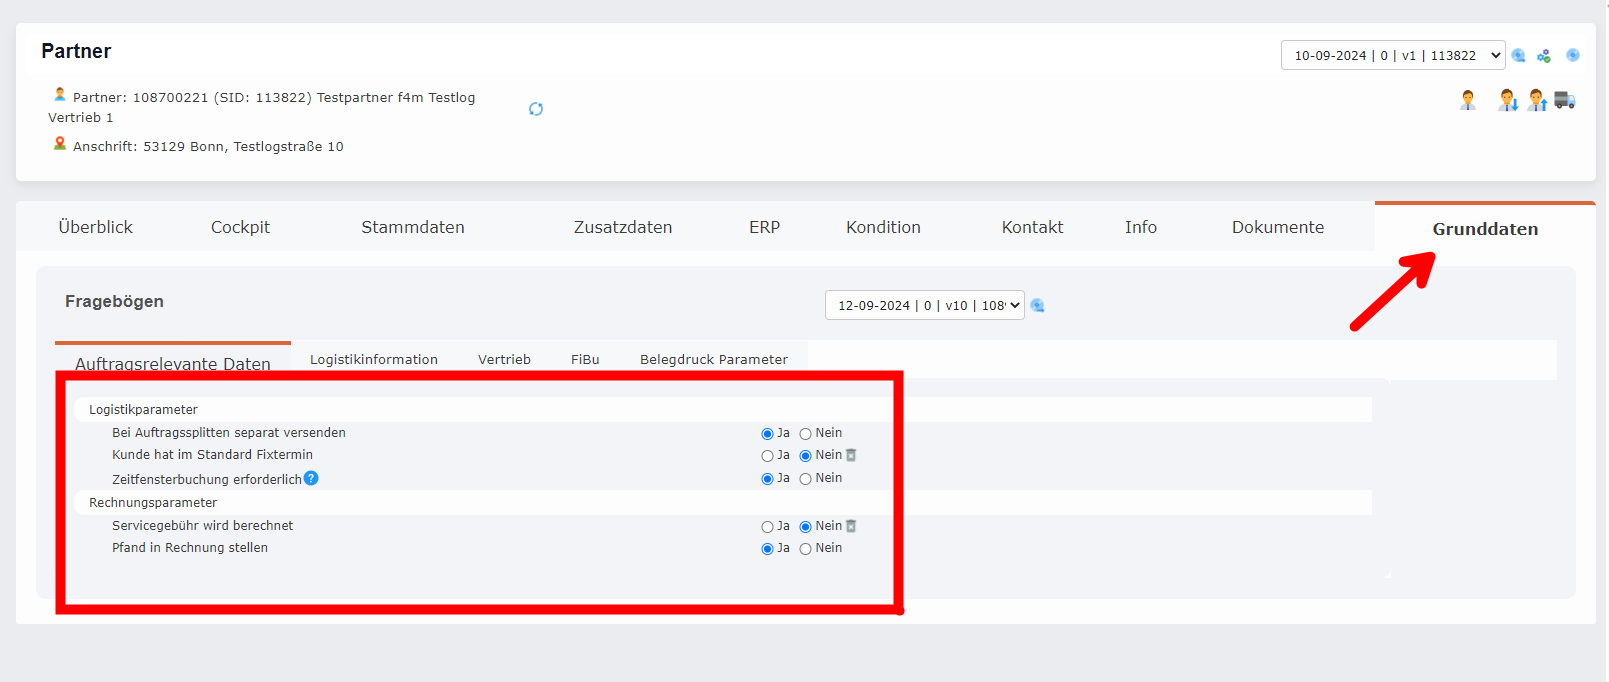Go to the Kontakt tab
1609x682 pixels.
(1033, 227)
